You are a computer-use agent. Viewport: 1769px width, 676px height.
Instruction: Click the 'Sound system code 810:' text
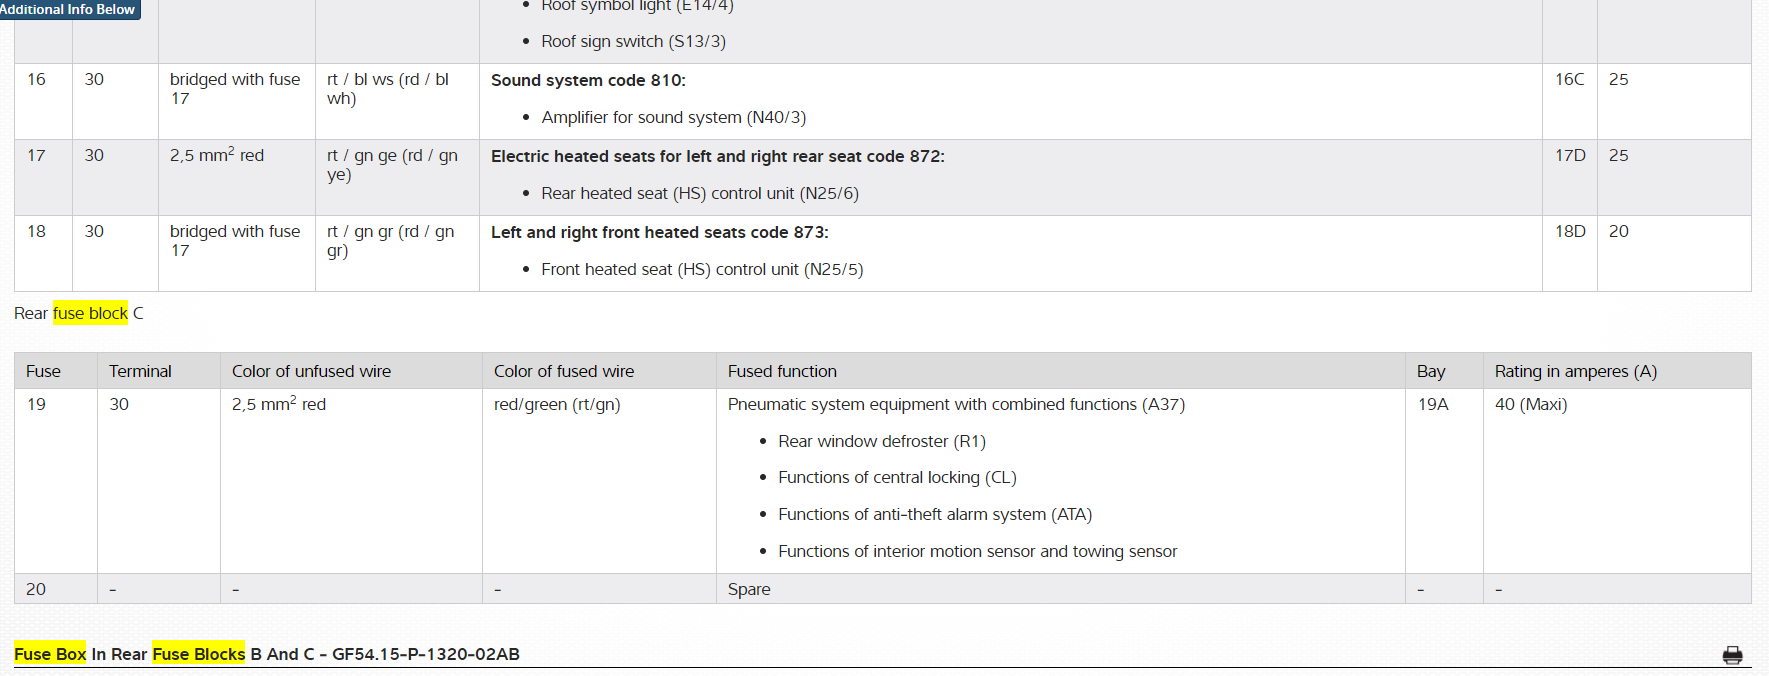[588, 80]
